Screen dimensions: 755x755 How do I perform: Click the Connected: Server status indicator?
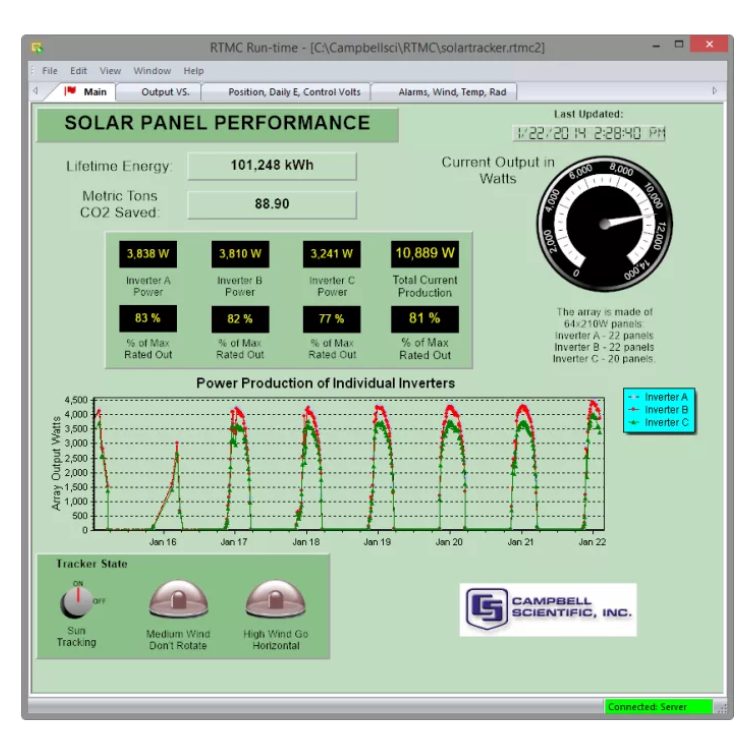[x=659, y=707]
